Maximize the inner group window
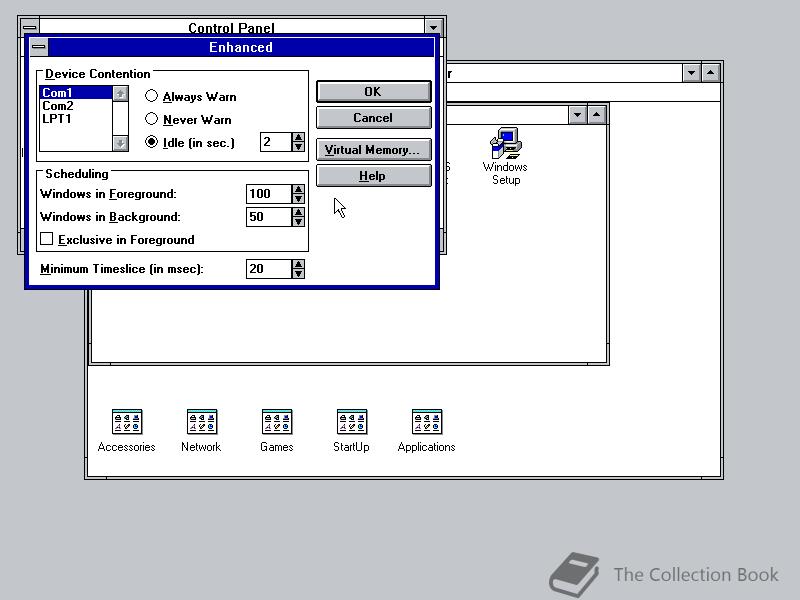The width and height of the screenshot is (800, 600). coord(596,115)
